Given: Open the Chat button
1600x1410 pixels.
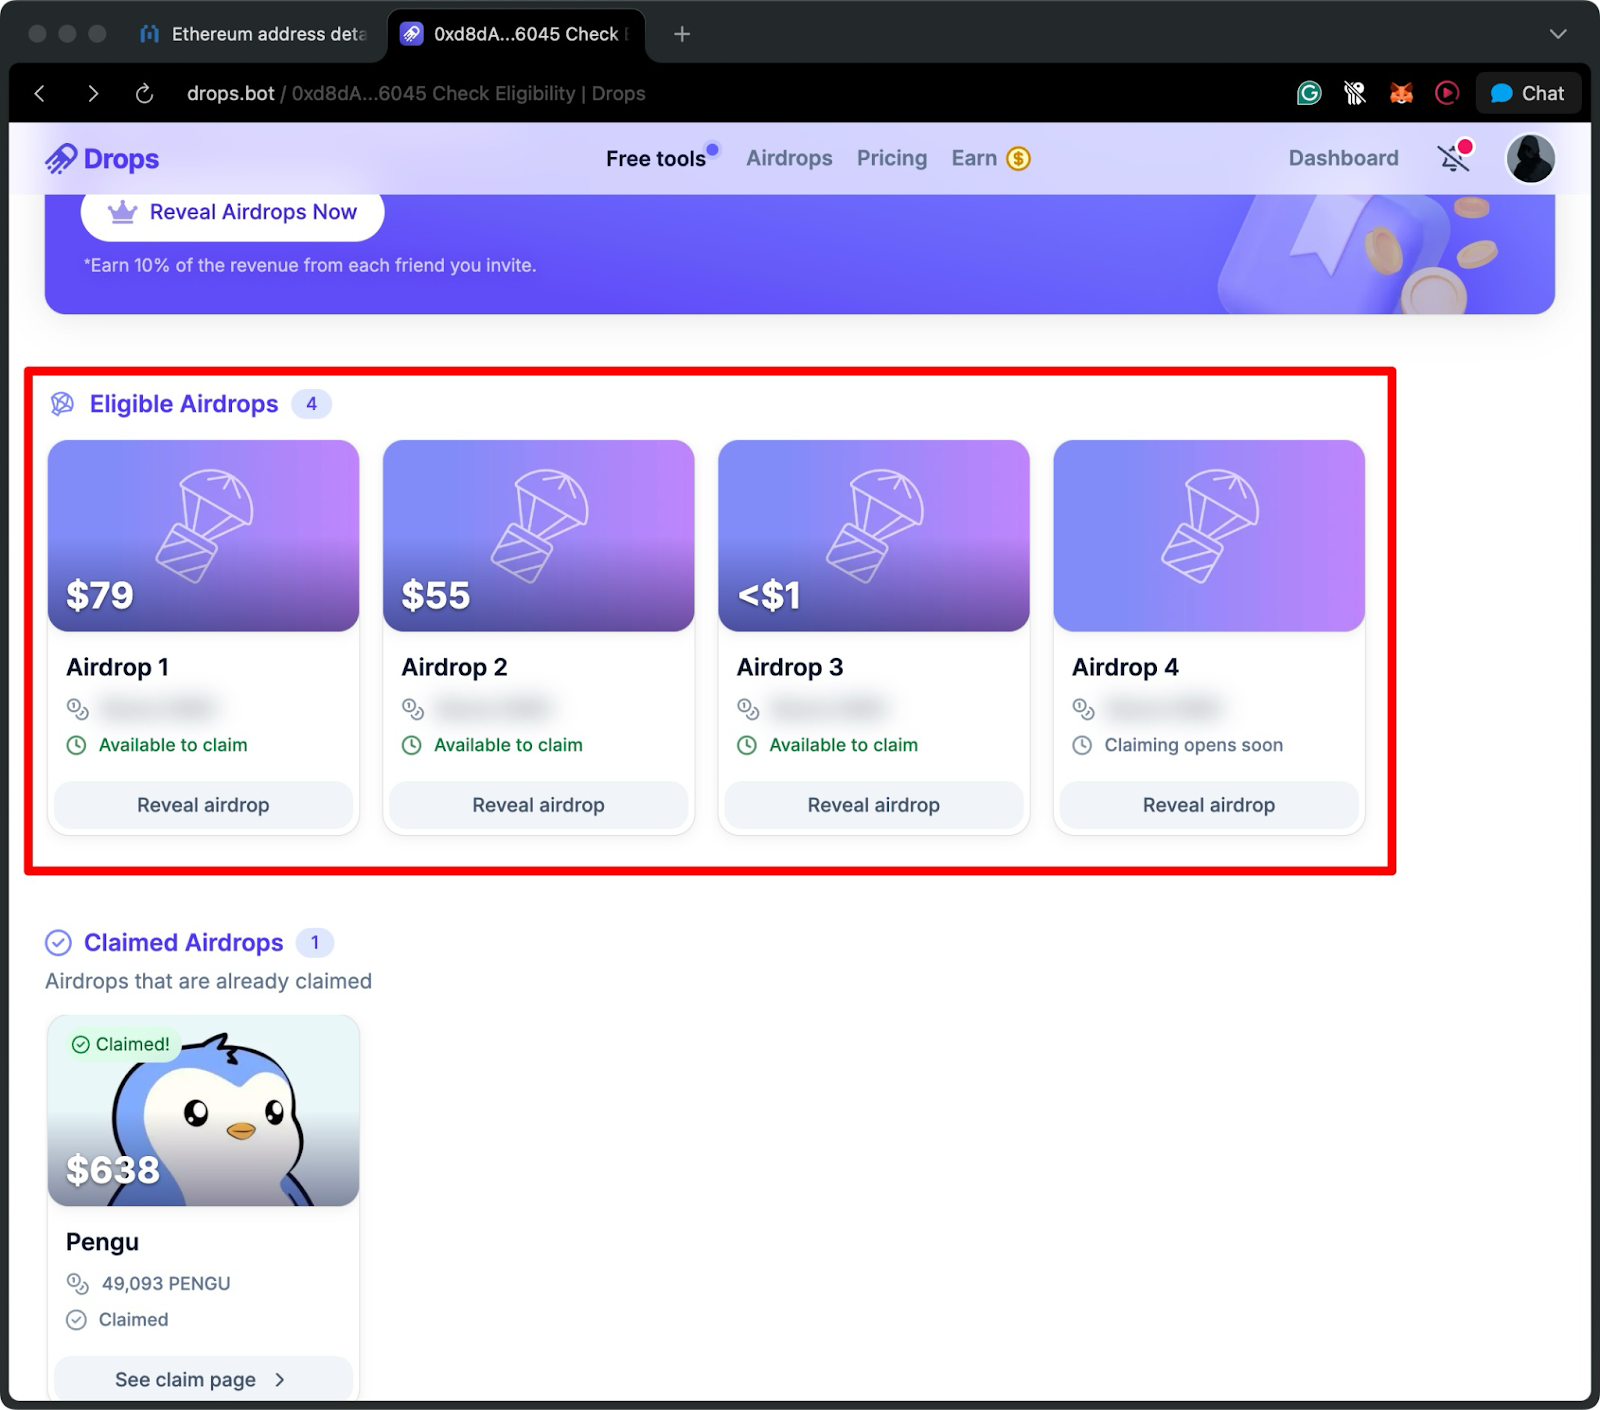Looking at the screenshot, I should coord(1528,93).
